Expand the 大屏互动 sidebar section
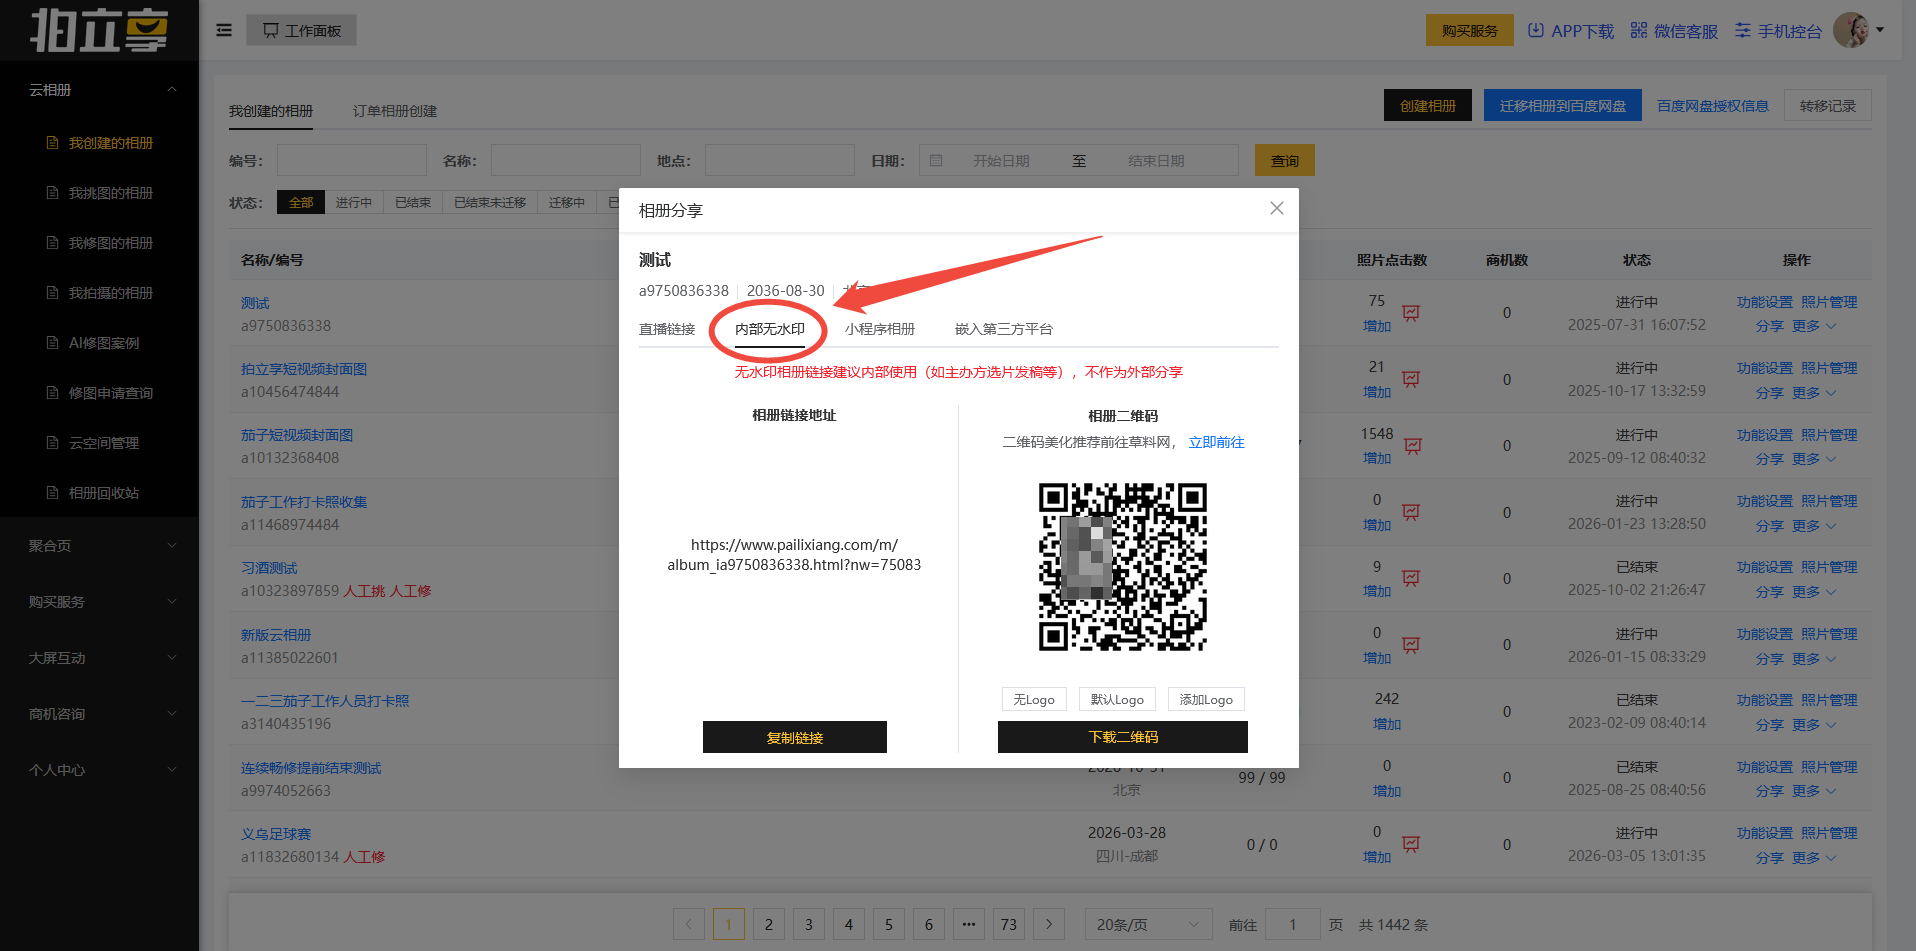The width and height of the screenshot is (1916, 951). point(100,658)
